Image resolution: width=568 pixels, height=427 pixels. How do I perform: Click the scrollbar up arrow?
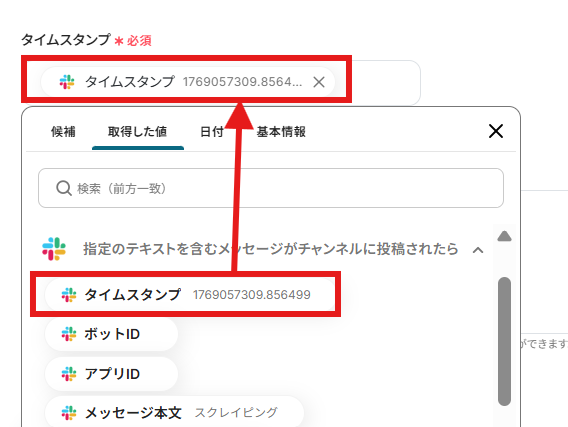click(x=504, y=236)
